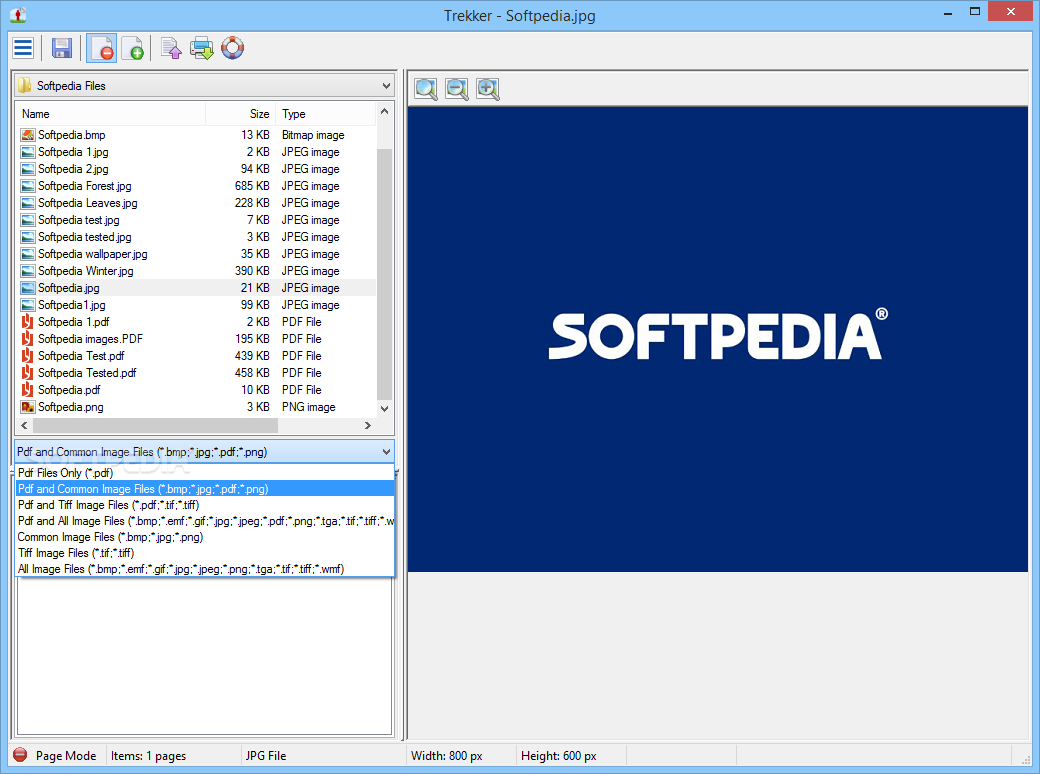Click the printer icon with green arrow
The width and height of the screenshot is (1040, 774).
[x=202, y=48]
